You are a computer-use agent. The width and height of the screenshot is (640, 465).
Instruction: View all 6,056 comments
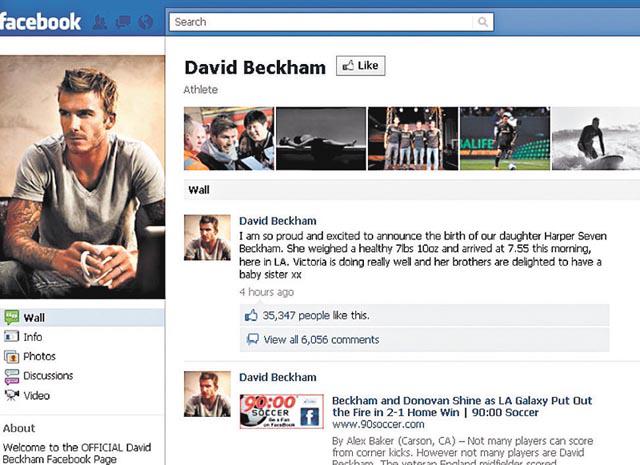click(321, 340)
